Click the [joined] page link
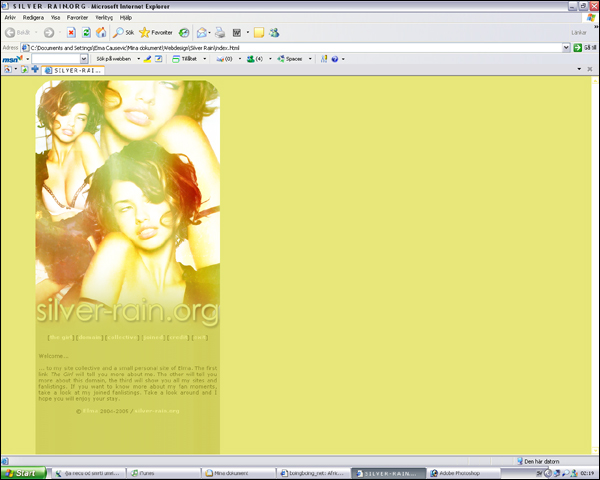600x480 pixels. pos(153,338)
